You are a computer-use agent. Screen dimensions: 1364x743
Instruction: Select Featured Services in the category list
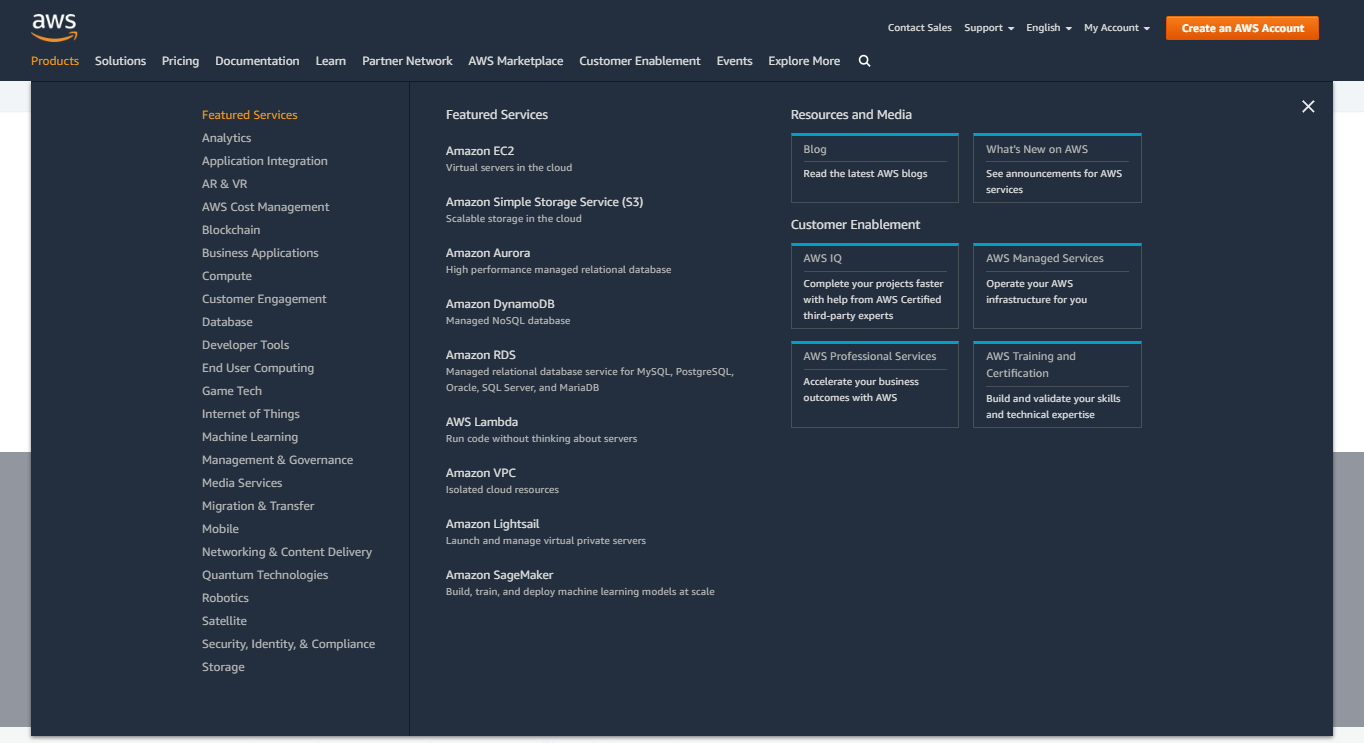point(250,115)
